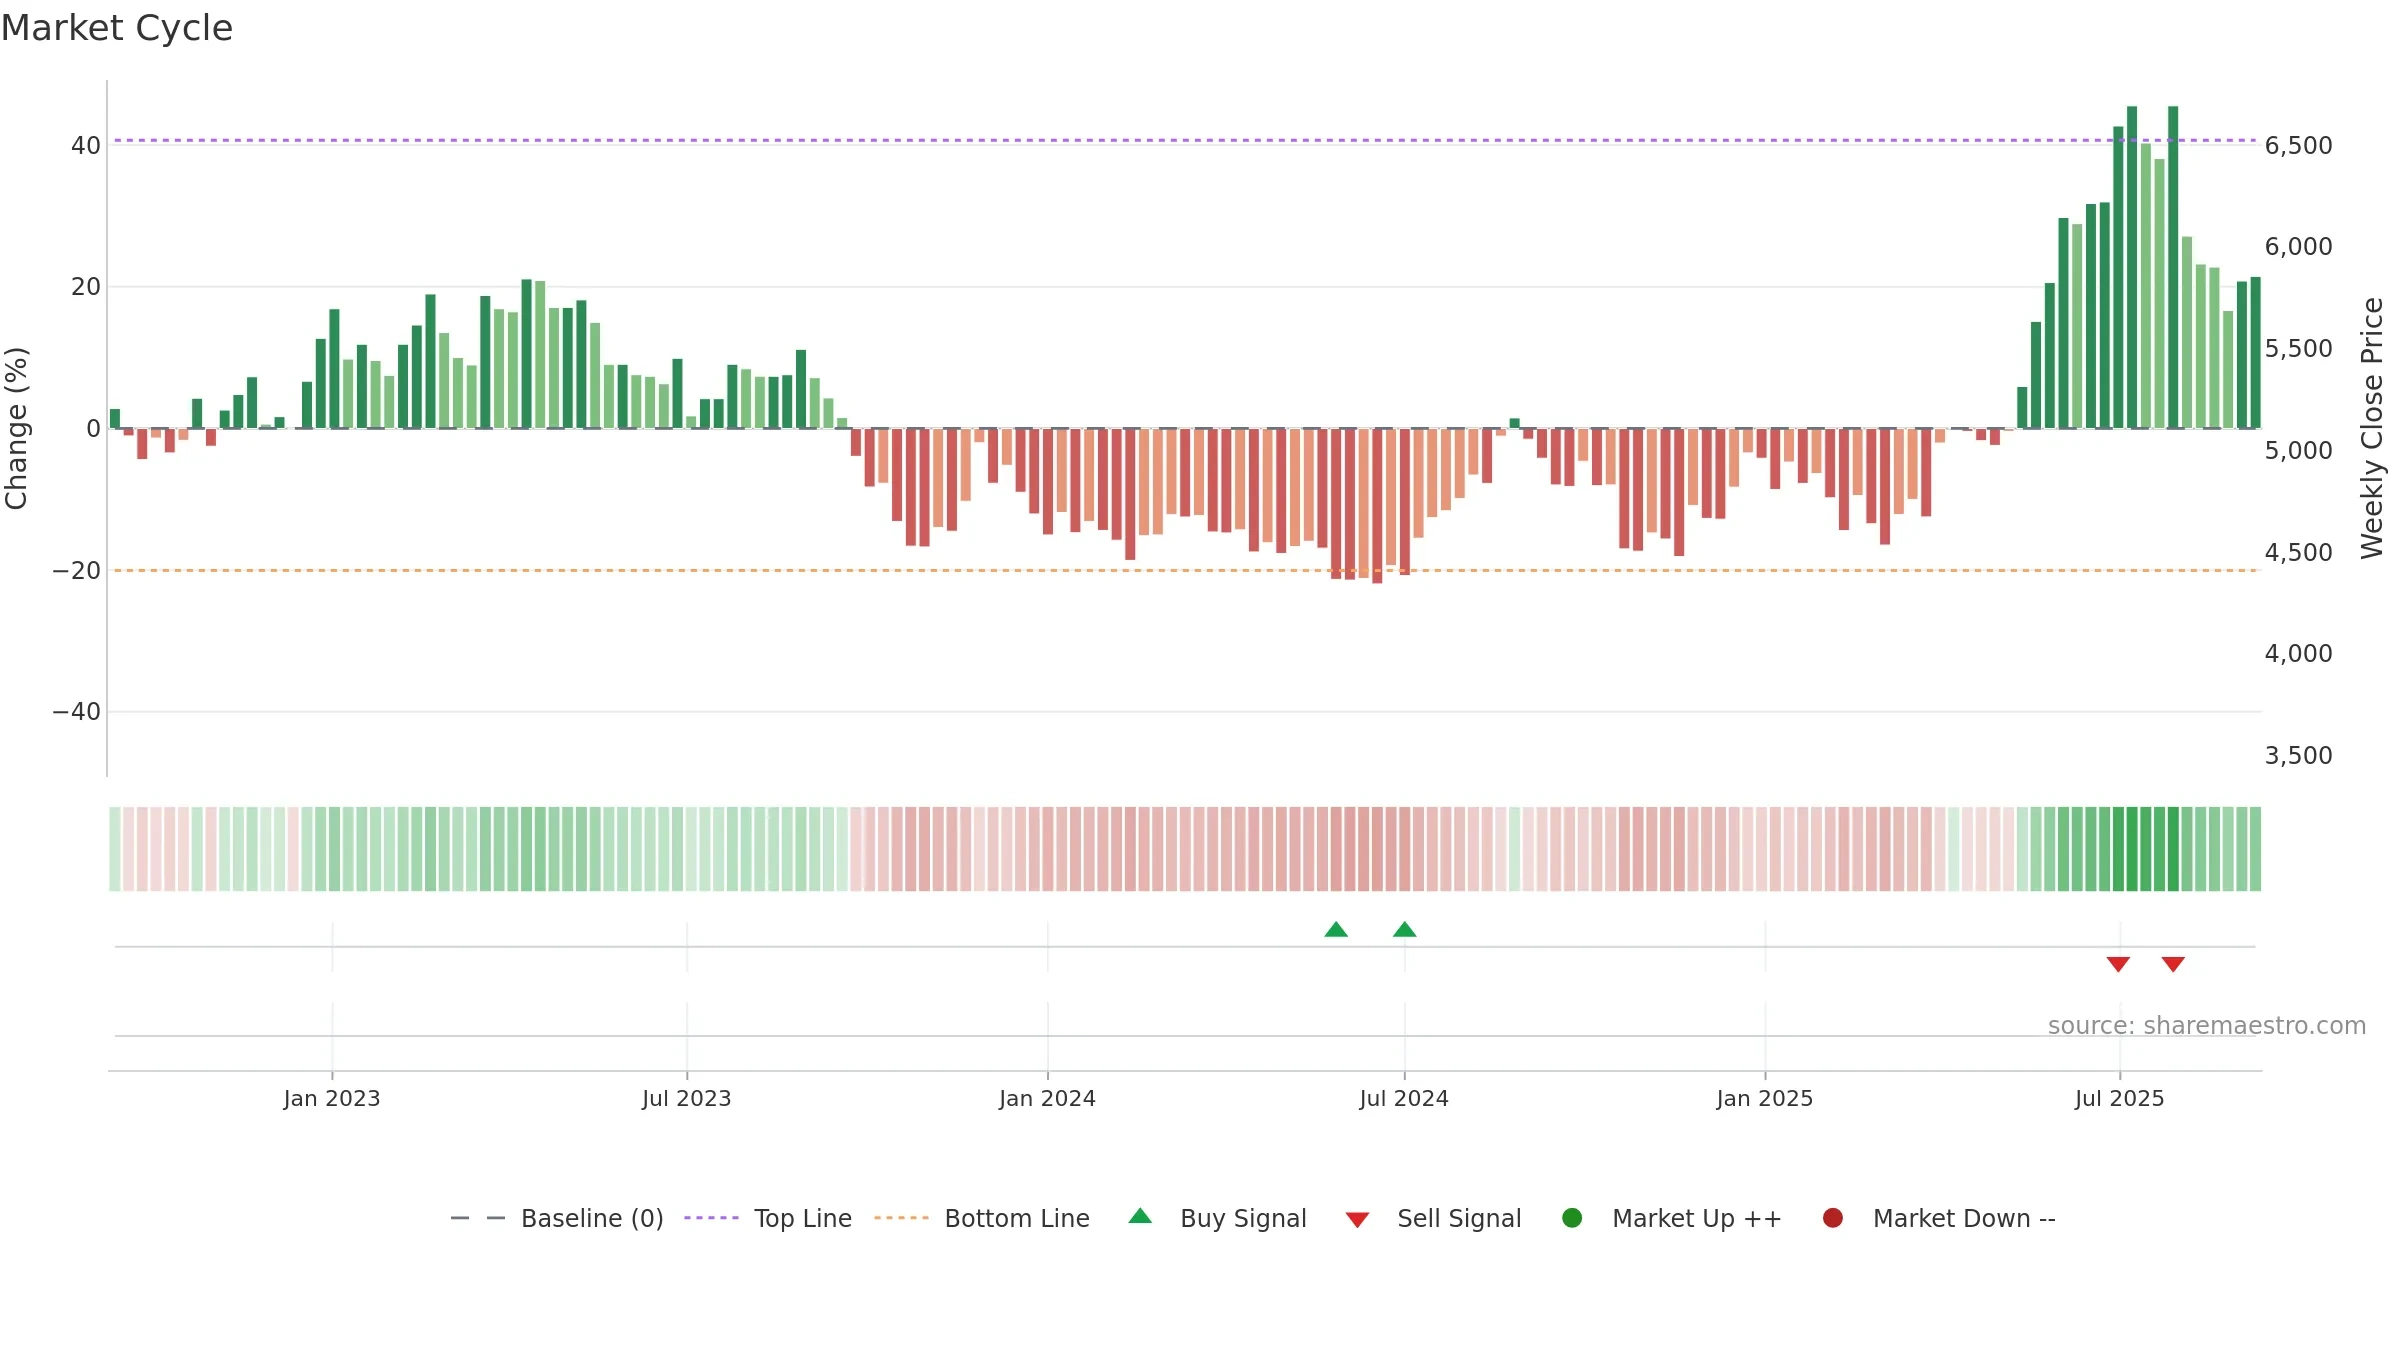Viewport: 2400px width, 1350px height.
Task: Toggle the Market Up ++ legend entry
Action: 1671,1218
